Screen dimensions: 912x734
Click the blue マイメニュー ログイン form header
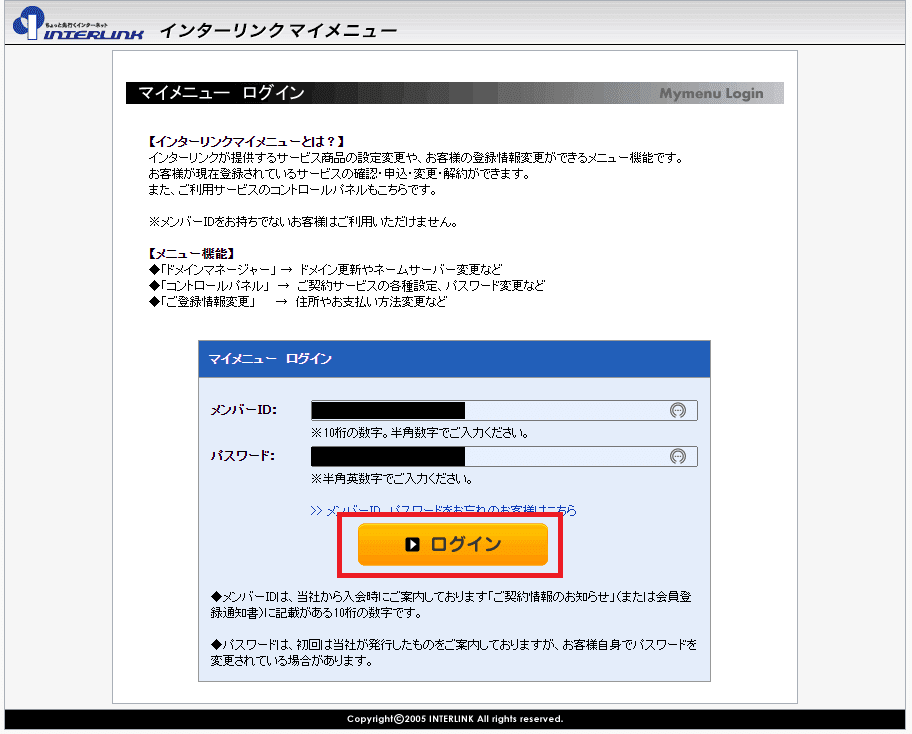[x=454, y=359]
